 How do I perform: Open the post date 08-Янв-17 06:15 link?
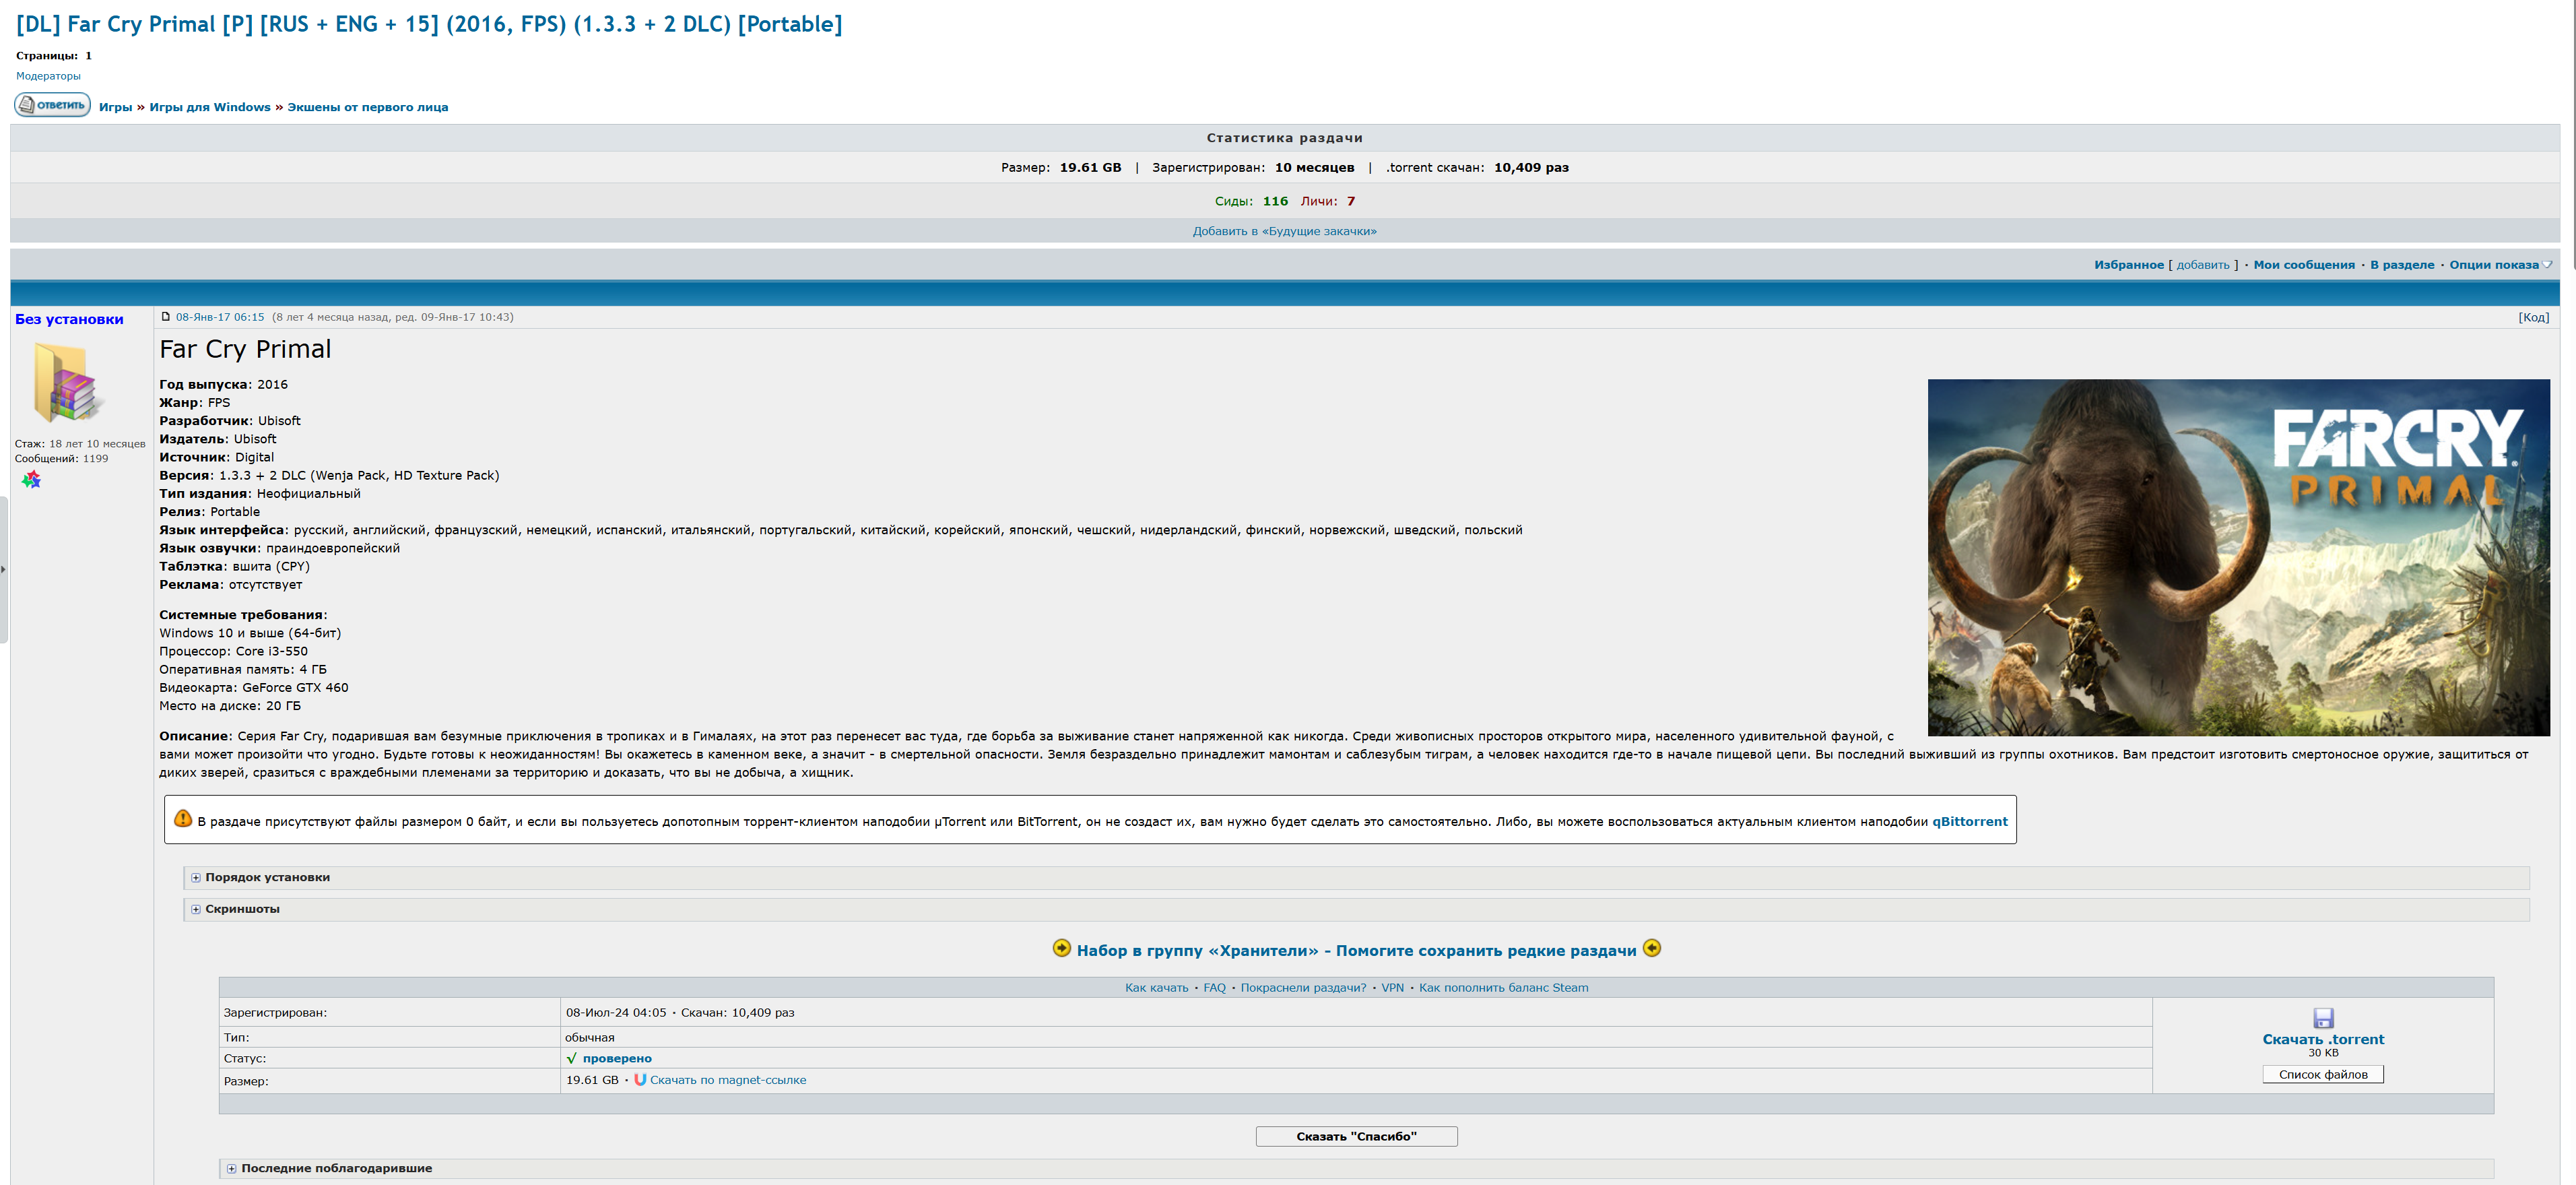(220, 317)
